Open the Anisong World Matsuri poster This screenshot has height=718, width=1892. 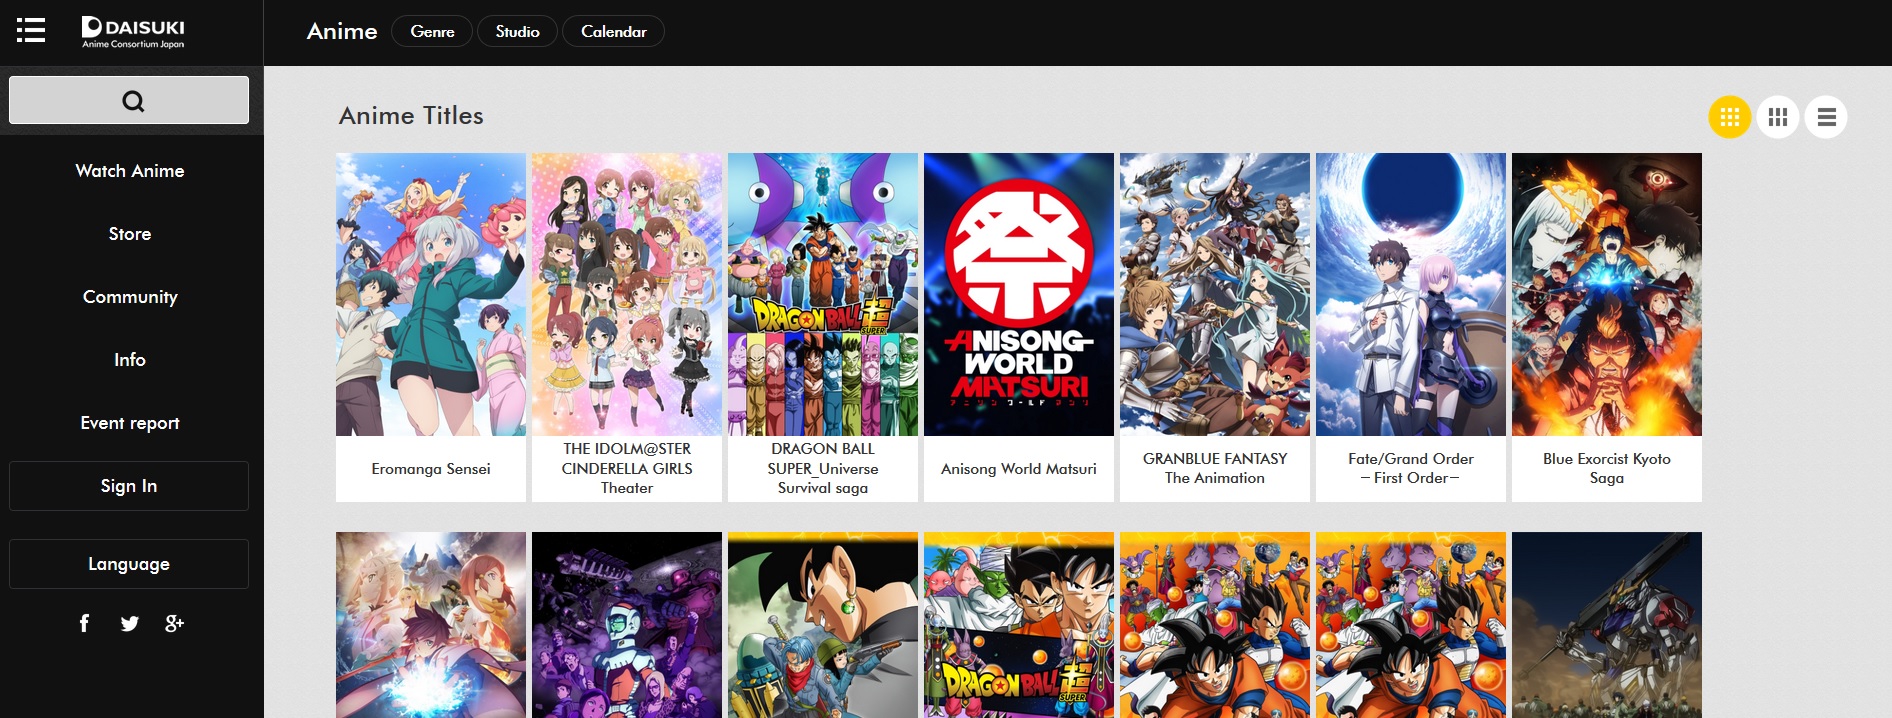point(1019,294)
